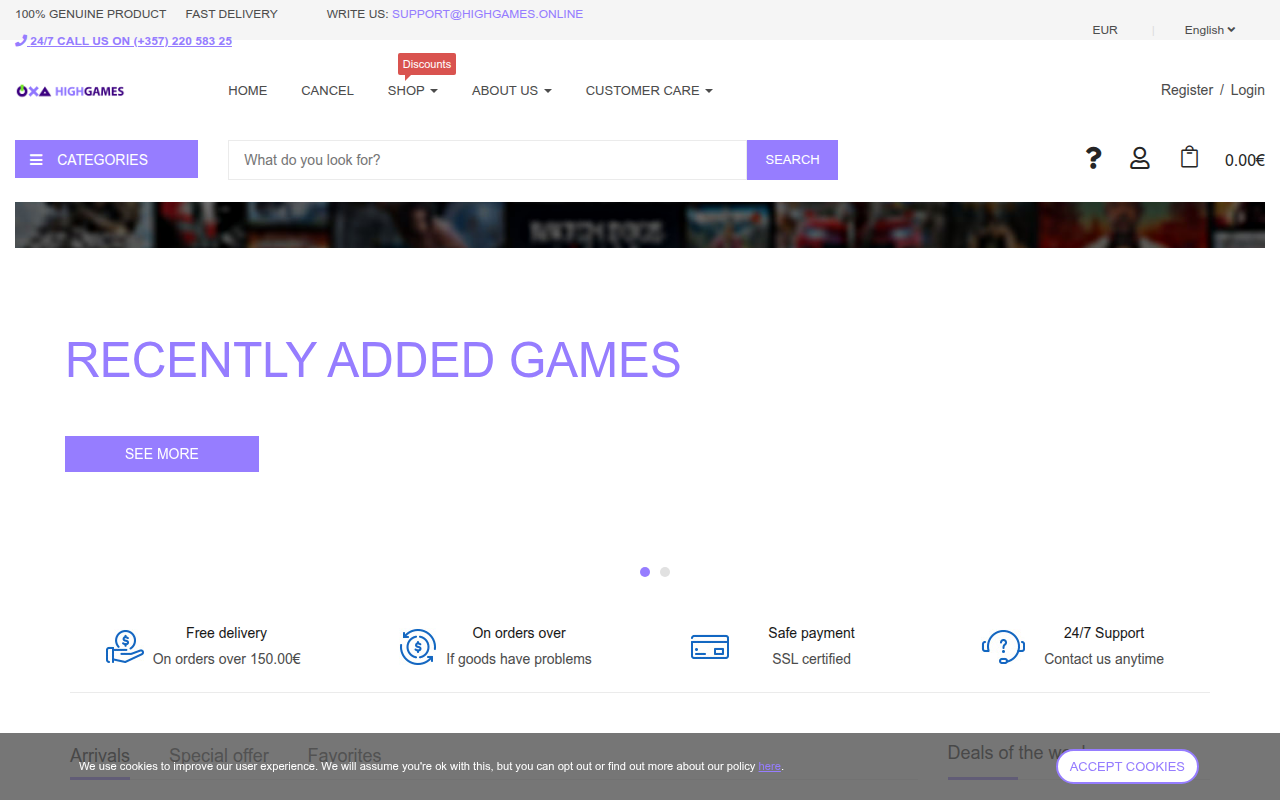Click 'On orders over 150.00€' text
The width and height of the screenshot is (1280, 800).
tap(227, 659)
